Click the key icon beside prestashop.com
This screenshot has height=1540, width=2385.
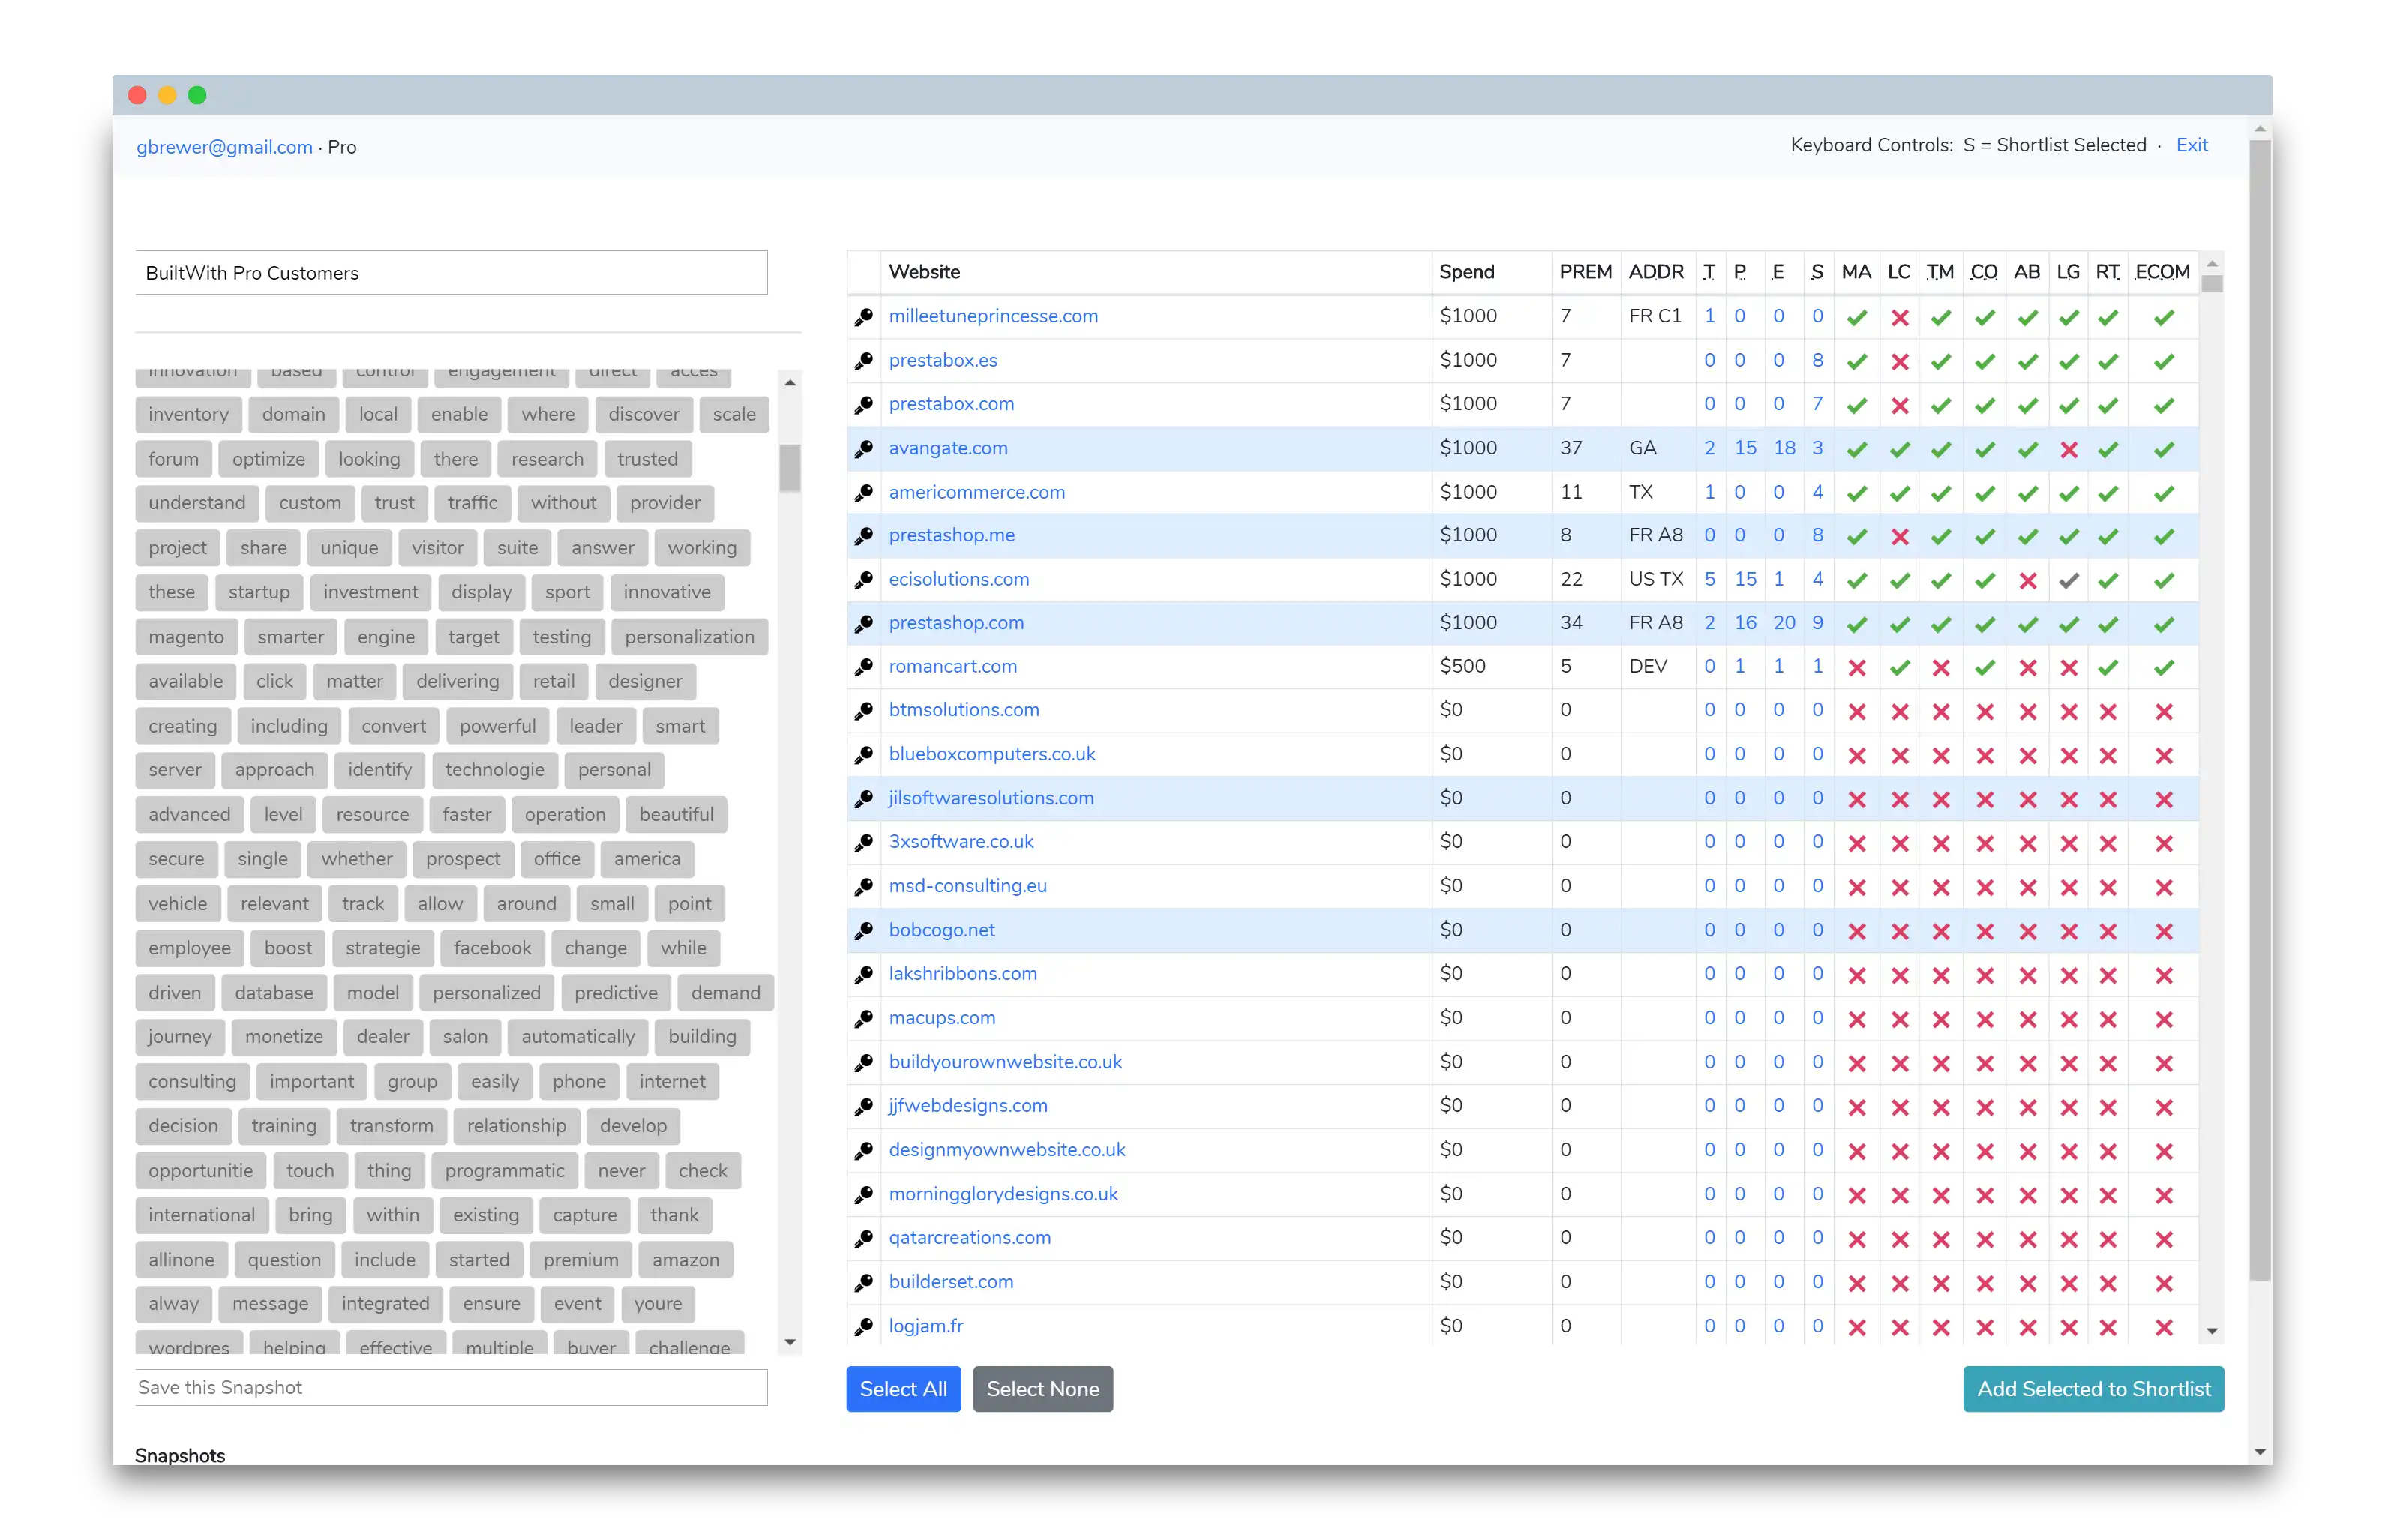coord(864,624)
